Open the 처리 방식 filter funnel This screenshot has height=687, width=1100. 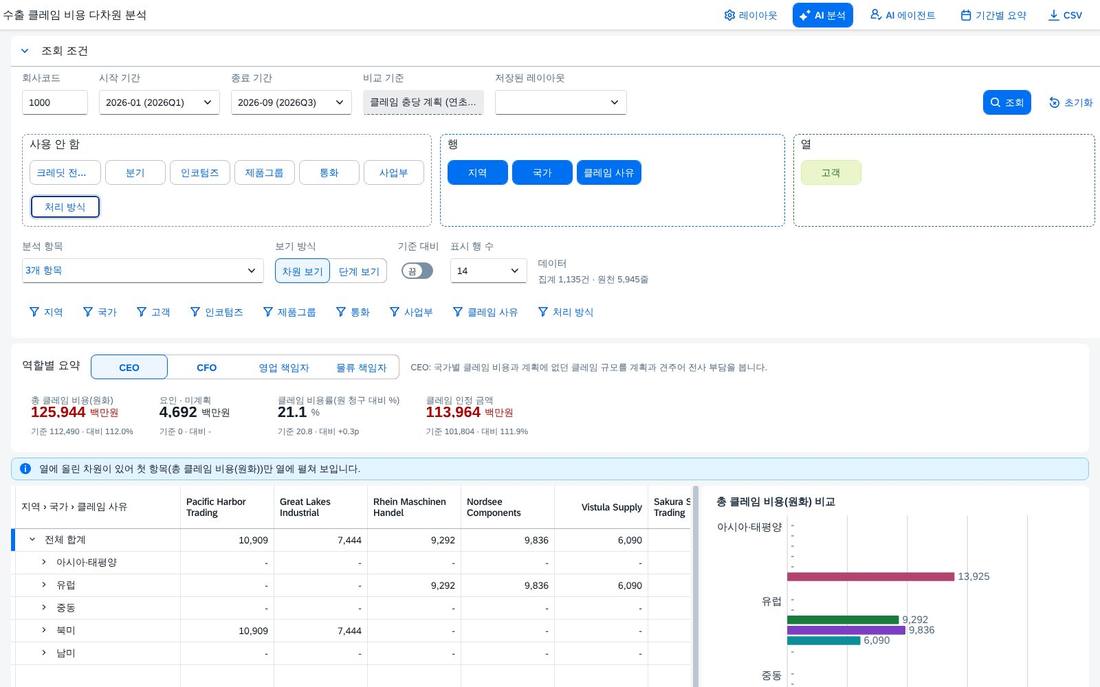point(565,312)
